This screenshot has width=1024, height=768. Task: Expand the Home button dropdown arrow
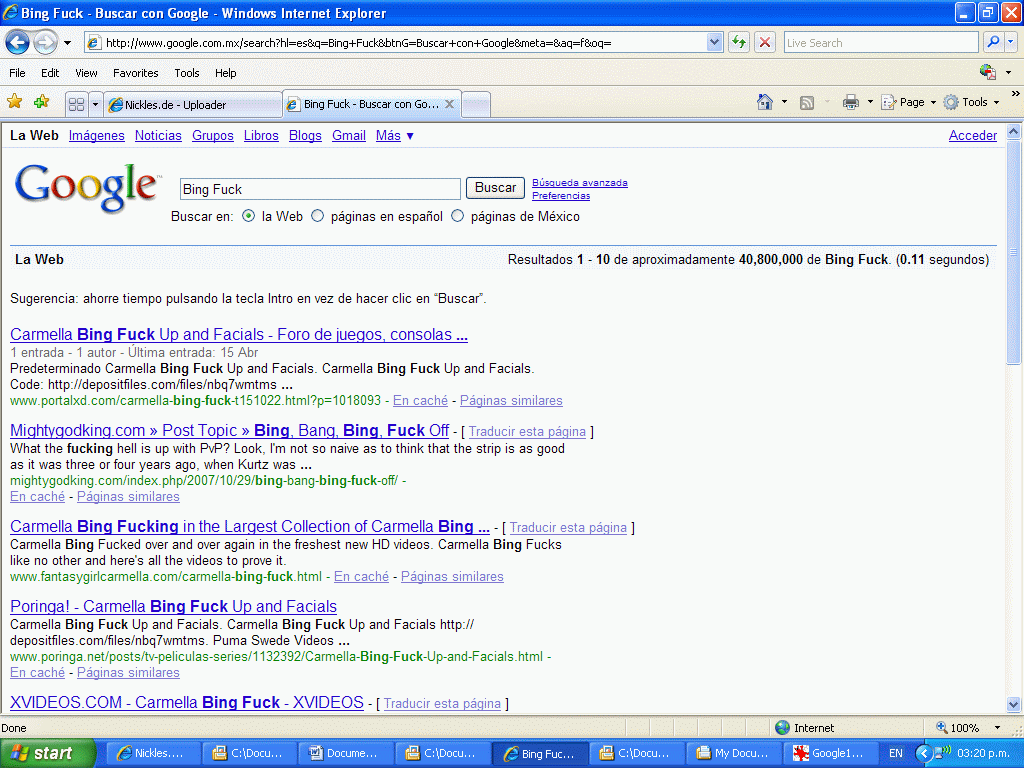[x=784, y=102]
